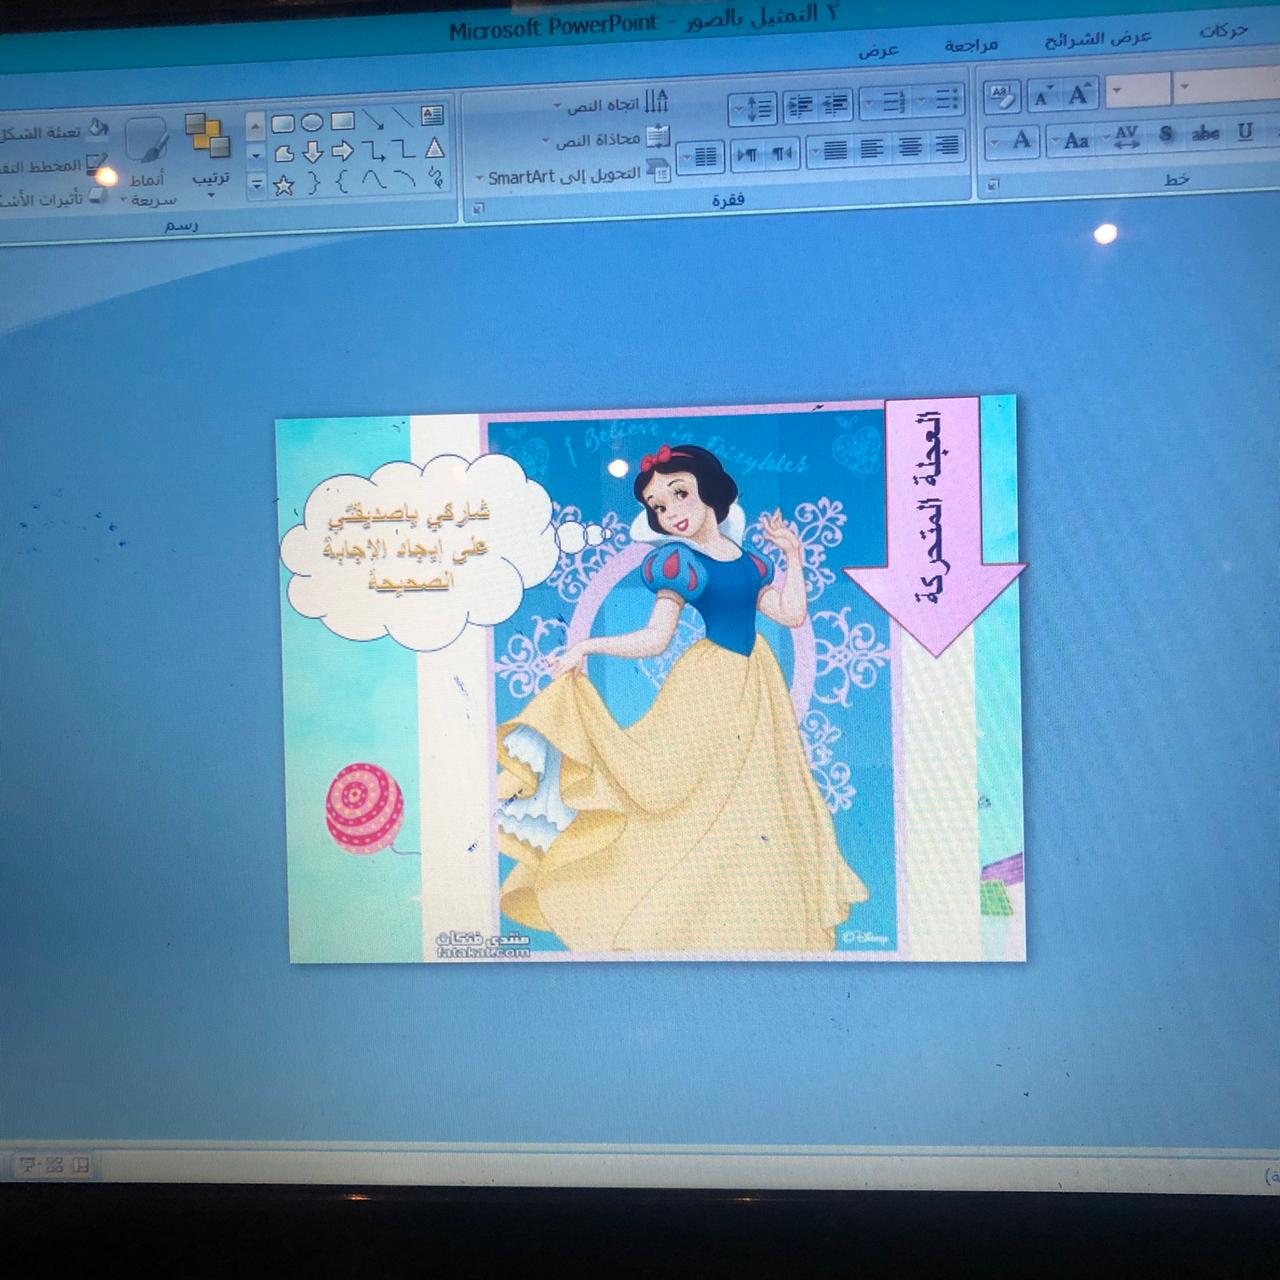
Task: Choose the scribble freeform shape
Action: coord(435,178)
